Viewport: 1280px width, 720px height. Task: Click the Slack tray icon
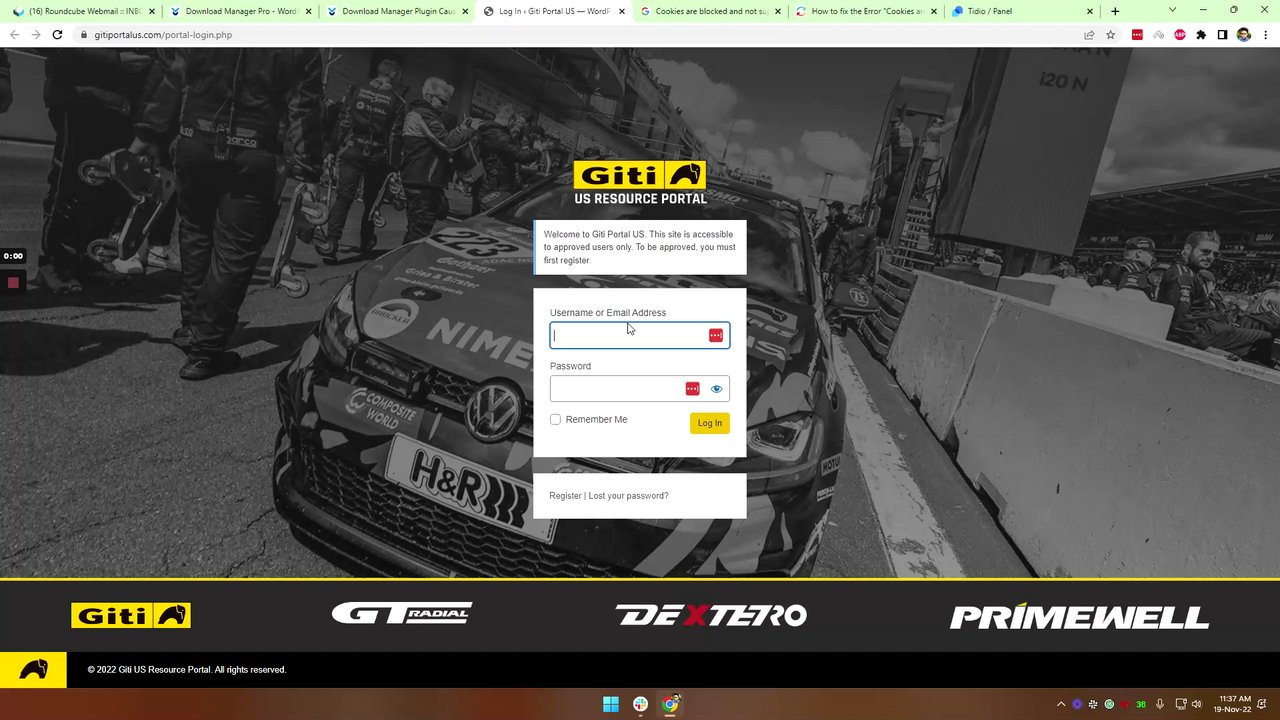coord(1093,704)
